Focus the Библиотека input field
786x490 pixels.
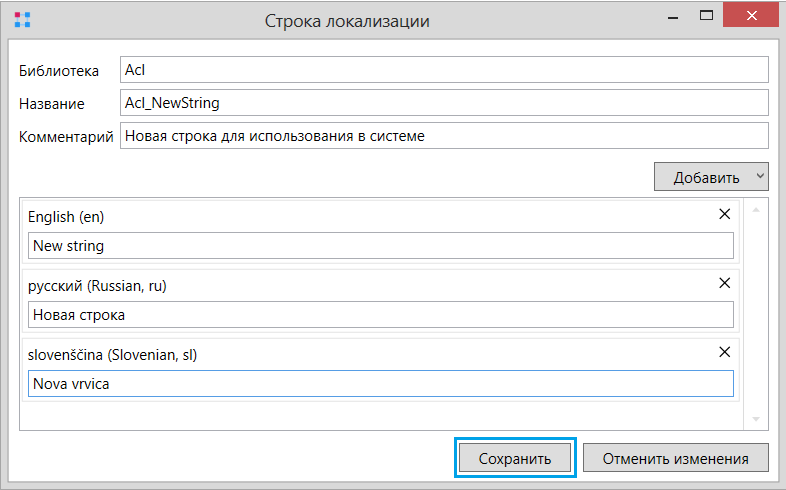444,70
